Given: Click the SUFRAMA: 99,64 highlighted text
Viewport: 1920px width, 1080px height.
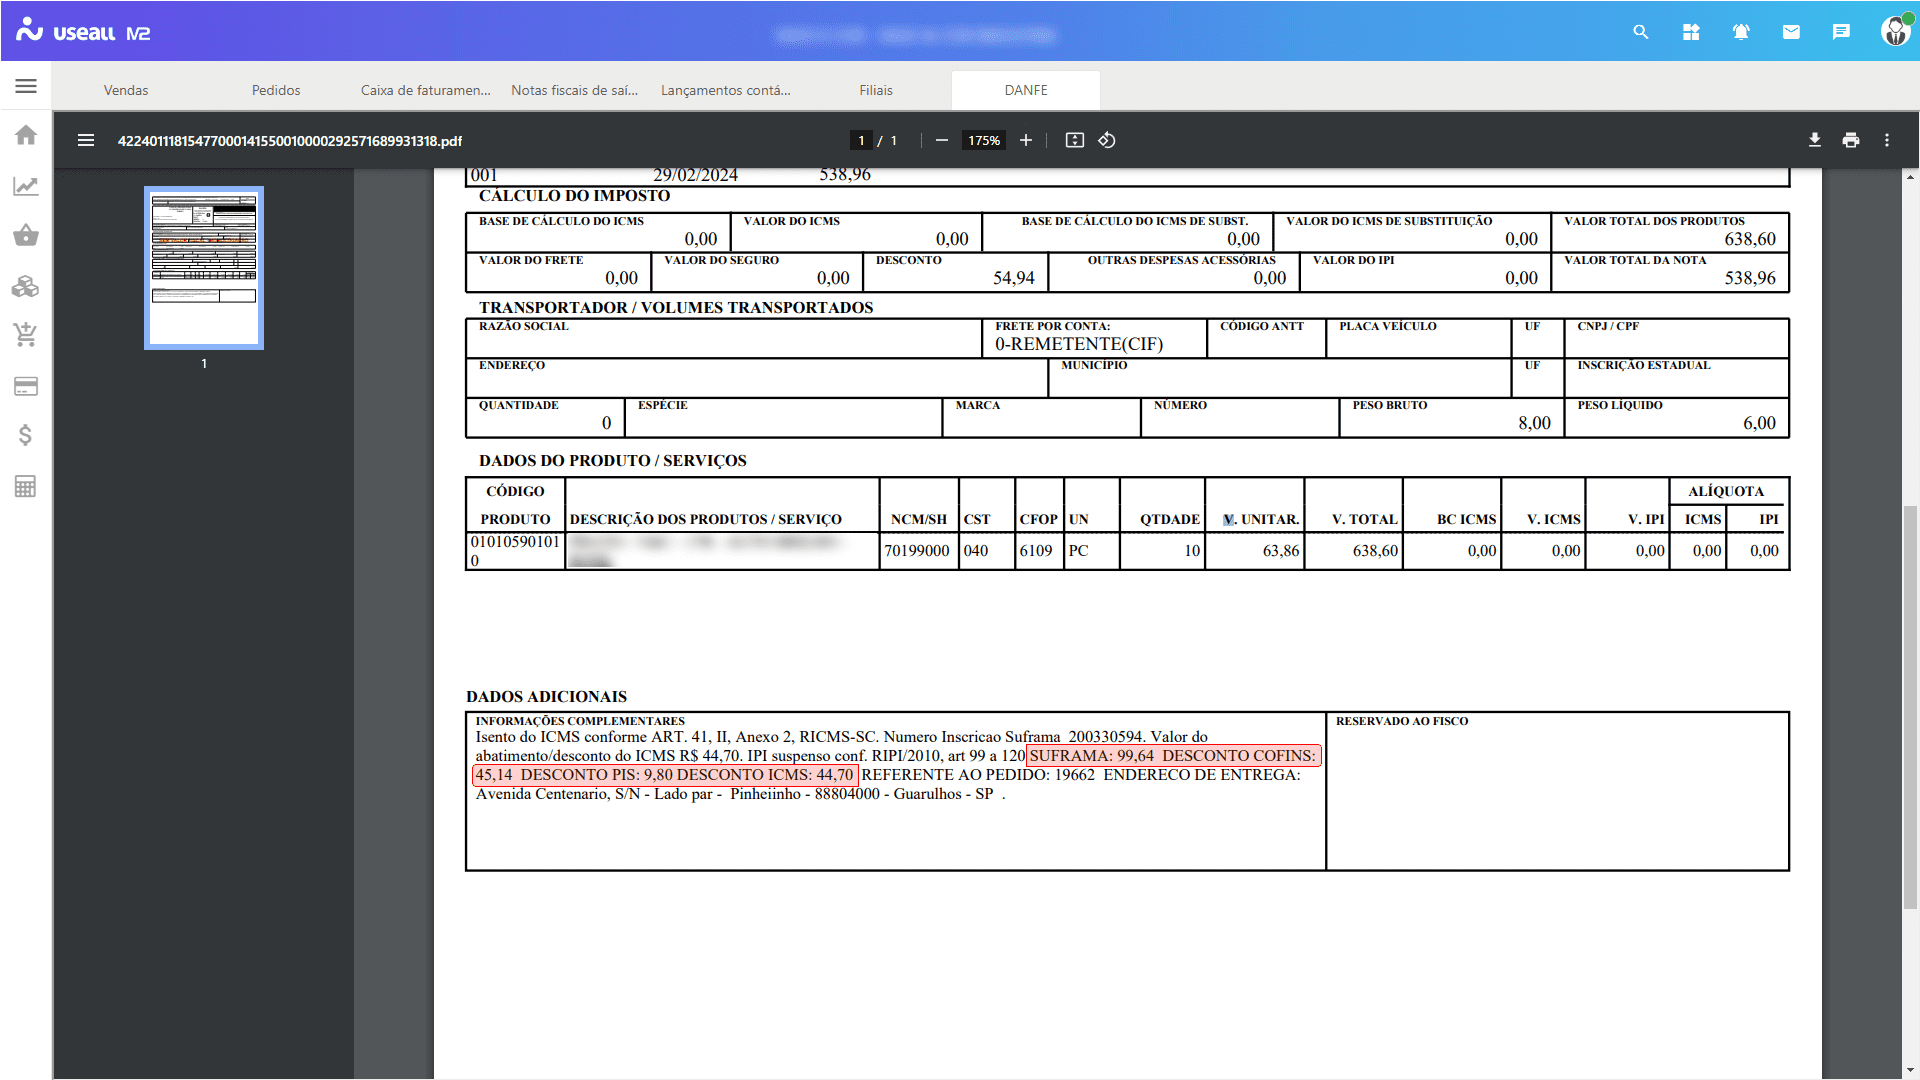Looking at the screenshot, I should click(1092, 756).
